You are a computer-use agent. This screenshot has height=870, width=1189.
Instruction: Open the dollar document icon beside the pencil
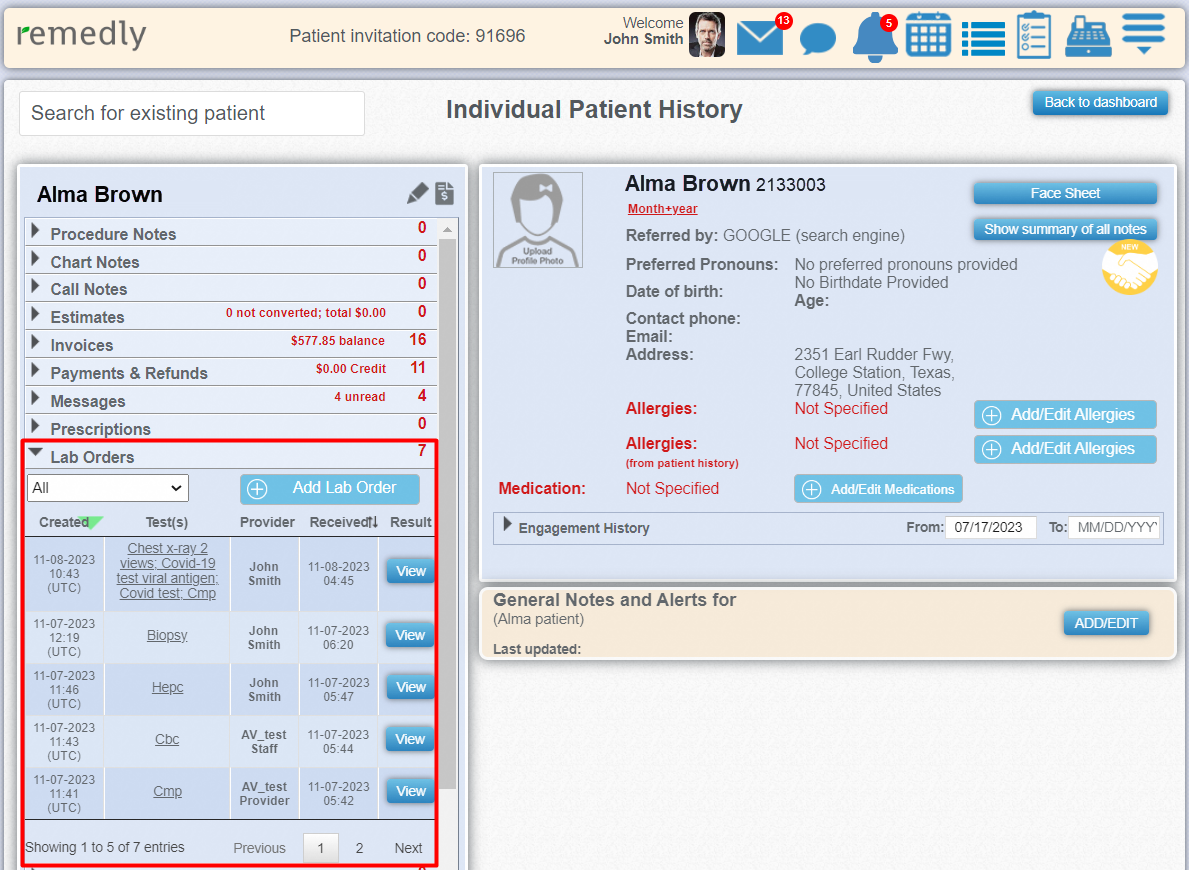pyautogui.click(x=444, y=193)
